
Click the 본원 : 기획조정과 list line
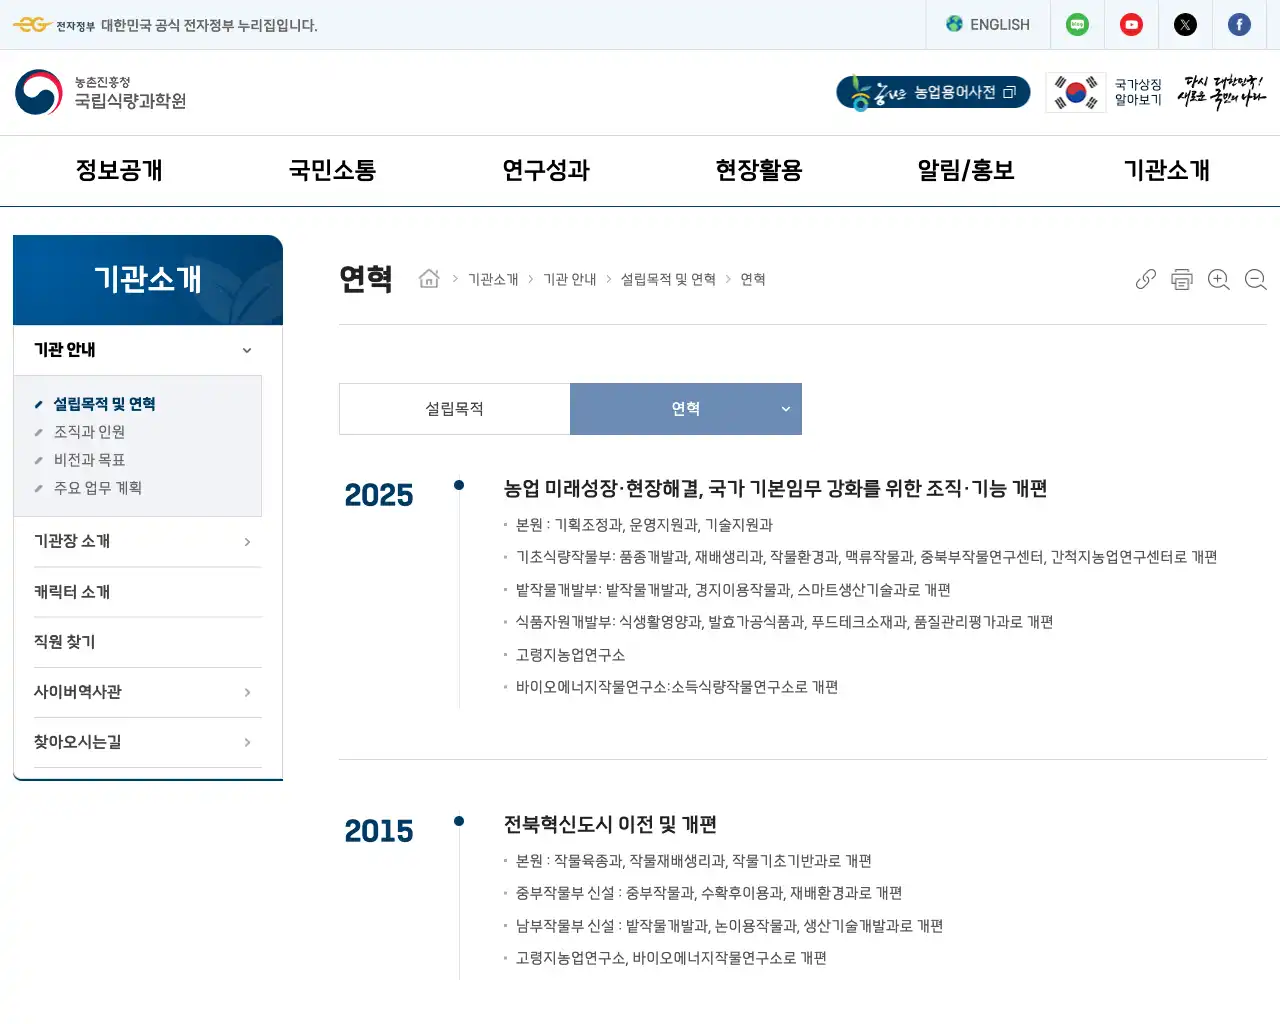pyautogui.click(x=644, y=525)
